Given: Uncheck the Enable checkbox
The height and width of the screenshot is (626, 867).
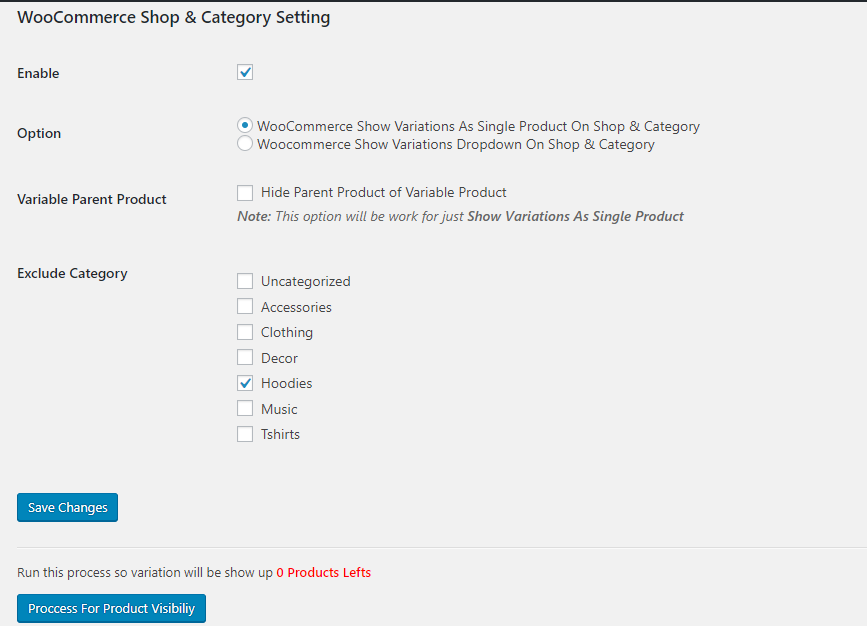Looking at the screenshot, I should coord(245,72).
